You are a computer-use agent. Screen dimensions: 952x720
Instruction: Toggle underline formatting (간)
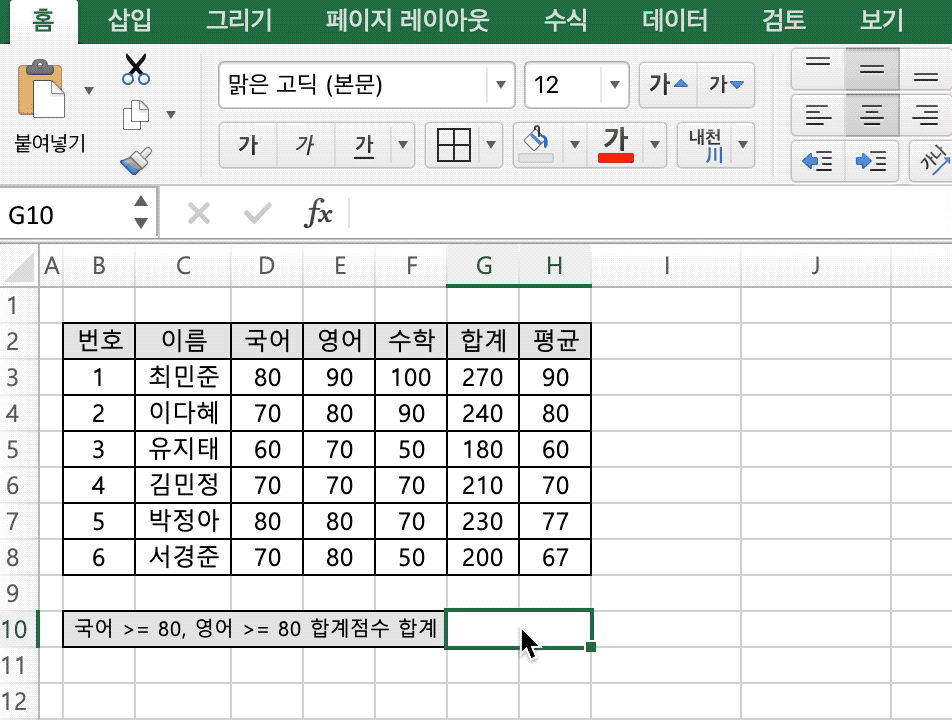click(366, 145)
